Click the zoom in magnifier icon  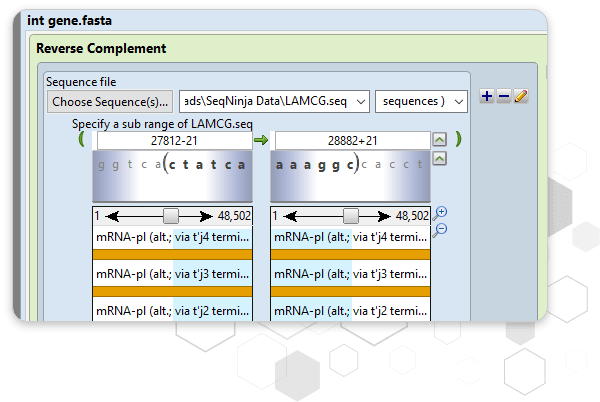[440, 213]
